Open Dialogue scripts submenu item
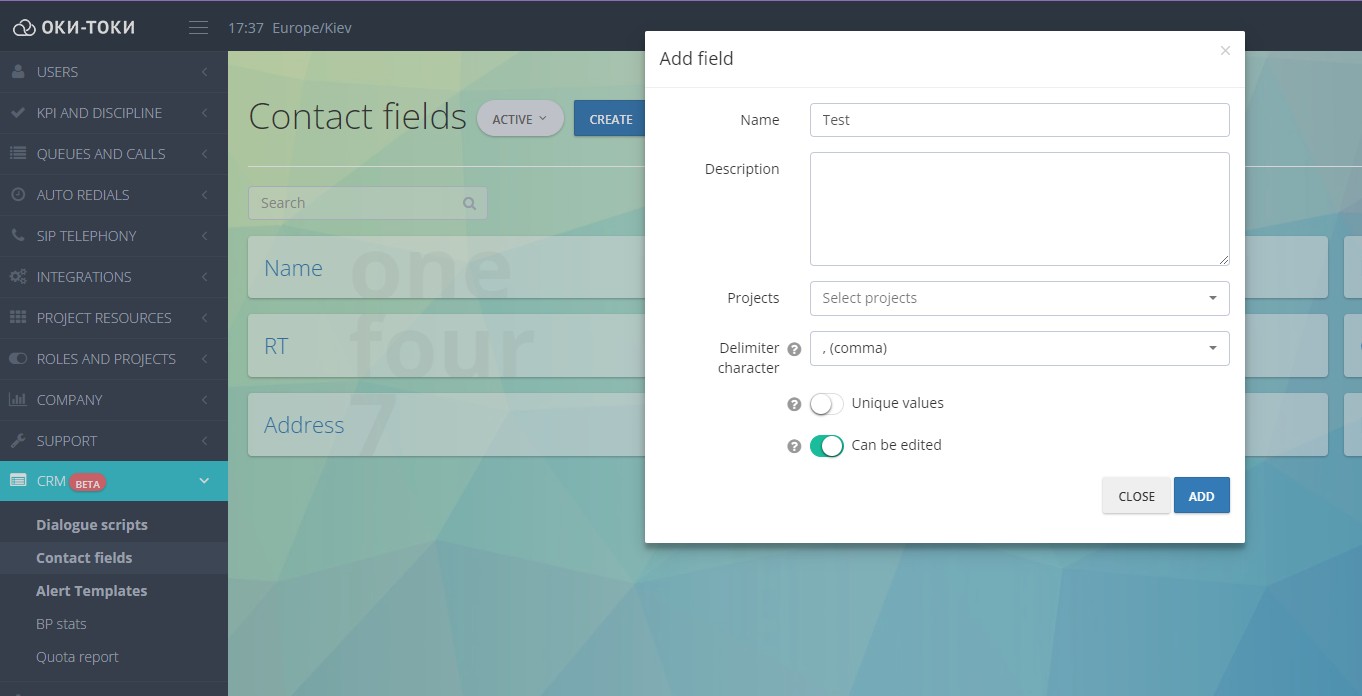Image resolution: width=1362 pixels, height=696 pixels. [92, 525]
